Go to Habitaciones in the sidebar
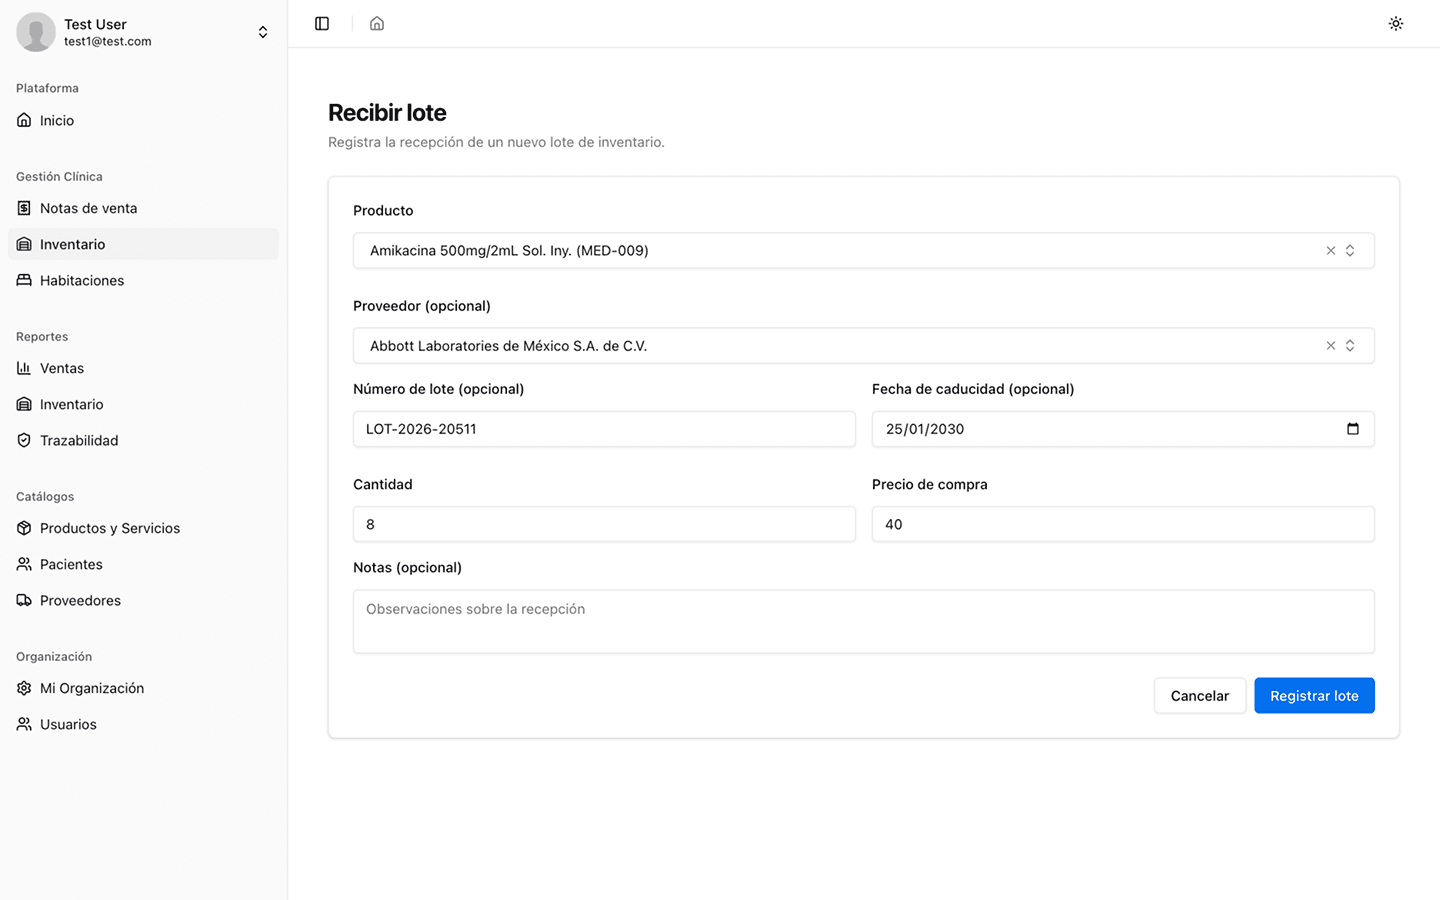The height and width of the screenshot is (900, 1440). (82, 280)
